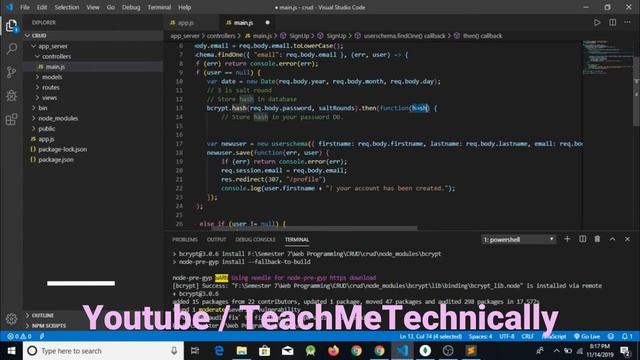Screen dimensions: 640x360
Task: Open the Edit menu
Action: click(42, 7)
